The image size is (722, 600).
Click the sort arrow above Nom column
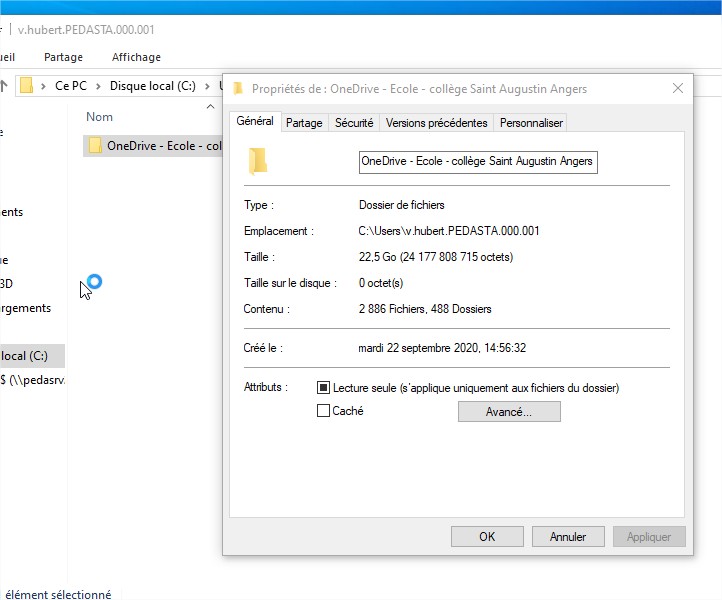click(210, 106)
